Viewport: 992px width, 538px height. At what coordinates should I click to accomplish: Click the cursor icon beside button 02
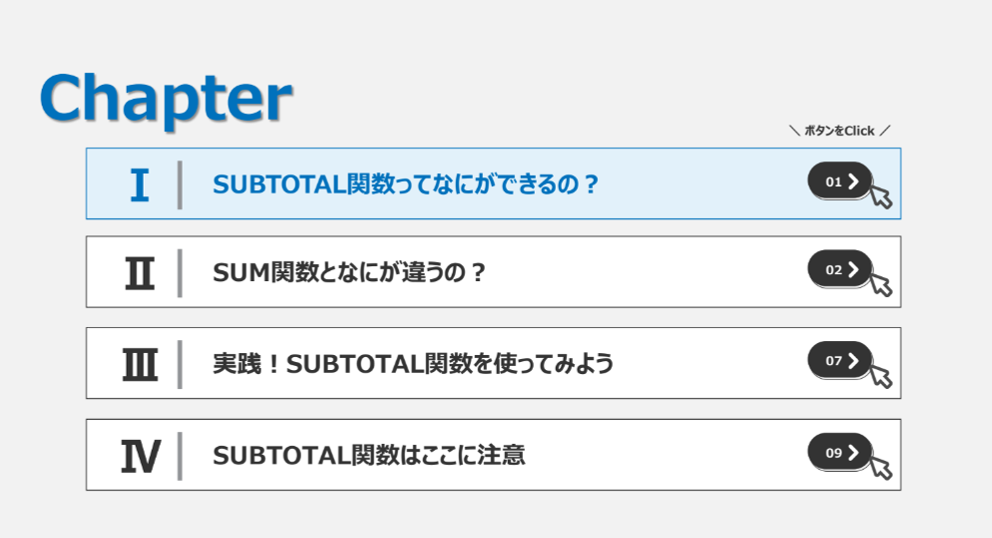coord(881,284)
